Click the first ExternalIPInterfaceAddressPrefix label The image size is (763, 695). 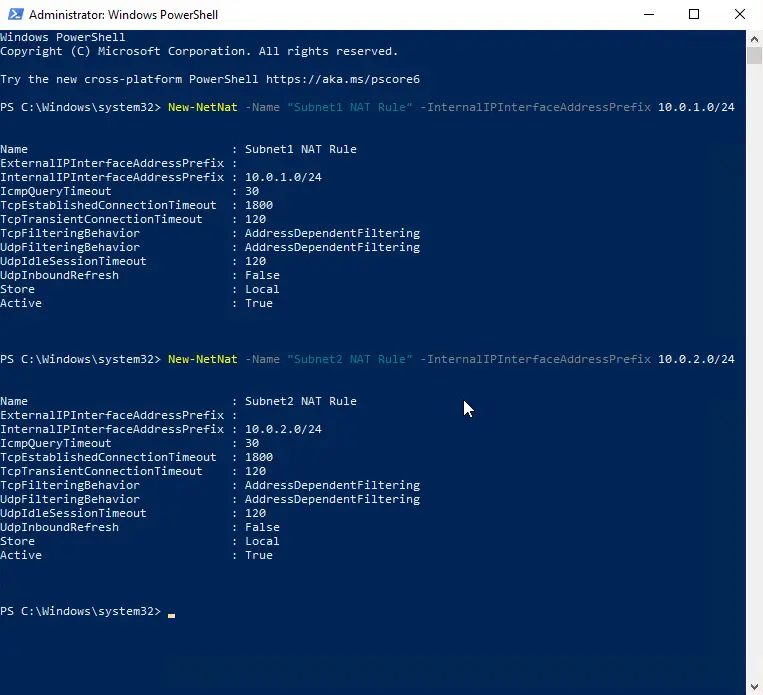click(x=112, y=164)
